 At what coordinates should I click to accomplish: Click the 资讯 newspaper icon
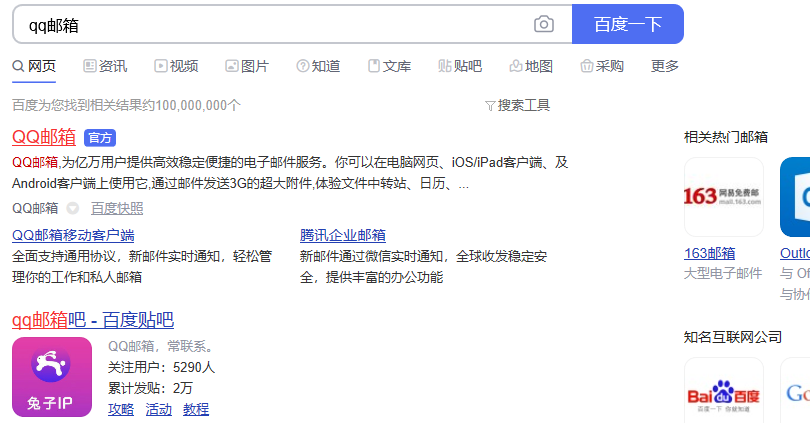[89, 66]
